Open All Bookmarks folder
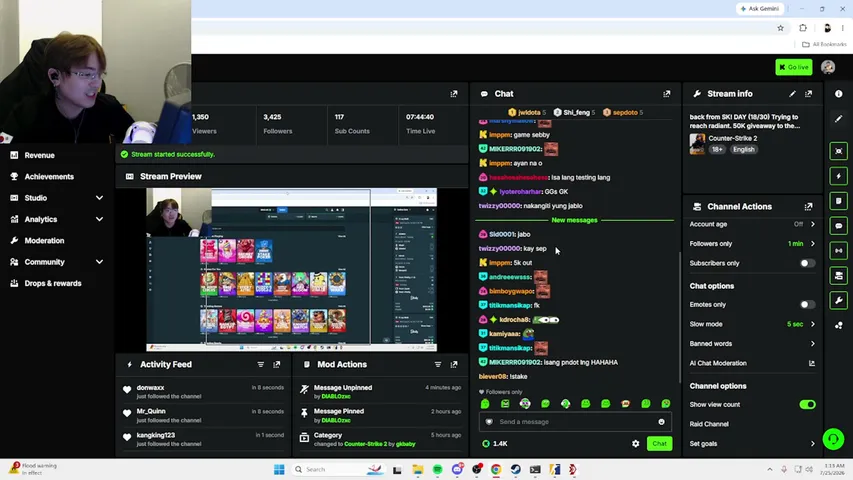Image resolution: width=853 pixels, height=480 pixels. [824, 44]
